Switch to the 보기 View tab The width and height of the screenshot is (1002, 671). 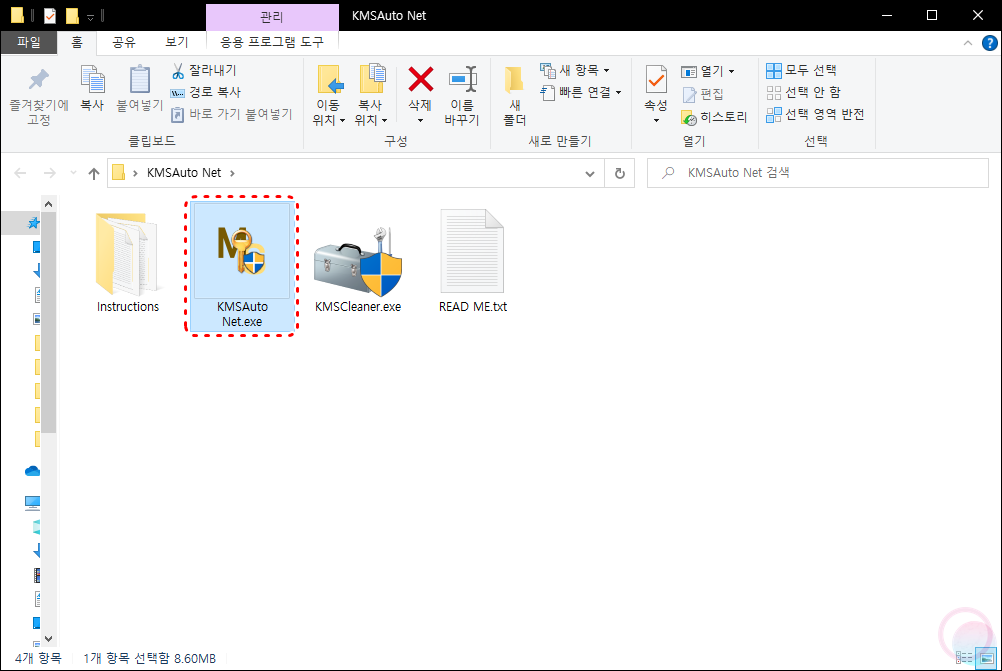click(x=177, y=43)
